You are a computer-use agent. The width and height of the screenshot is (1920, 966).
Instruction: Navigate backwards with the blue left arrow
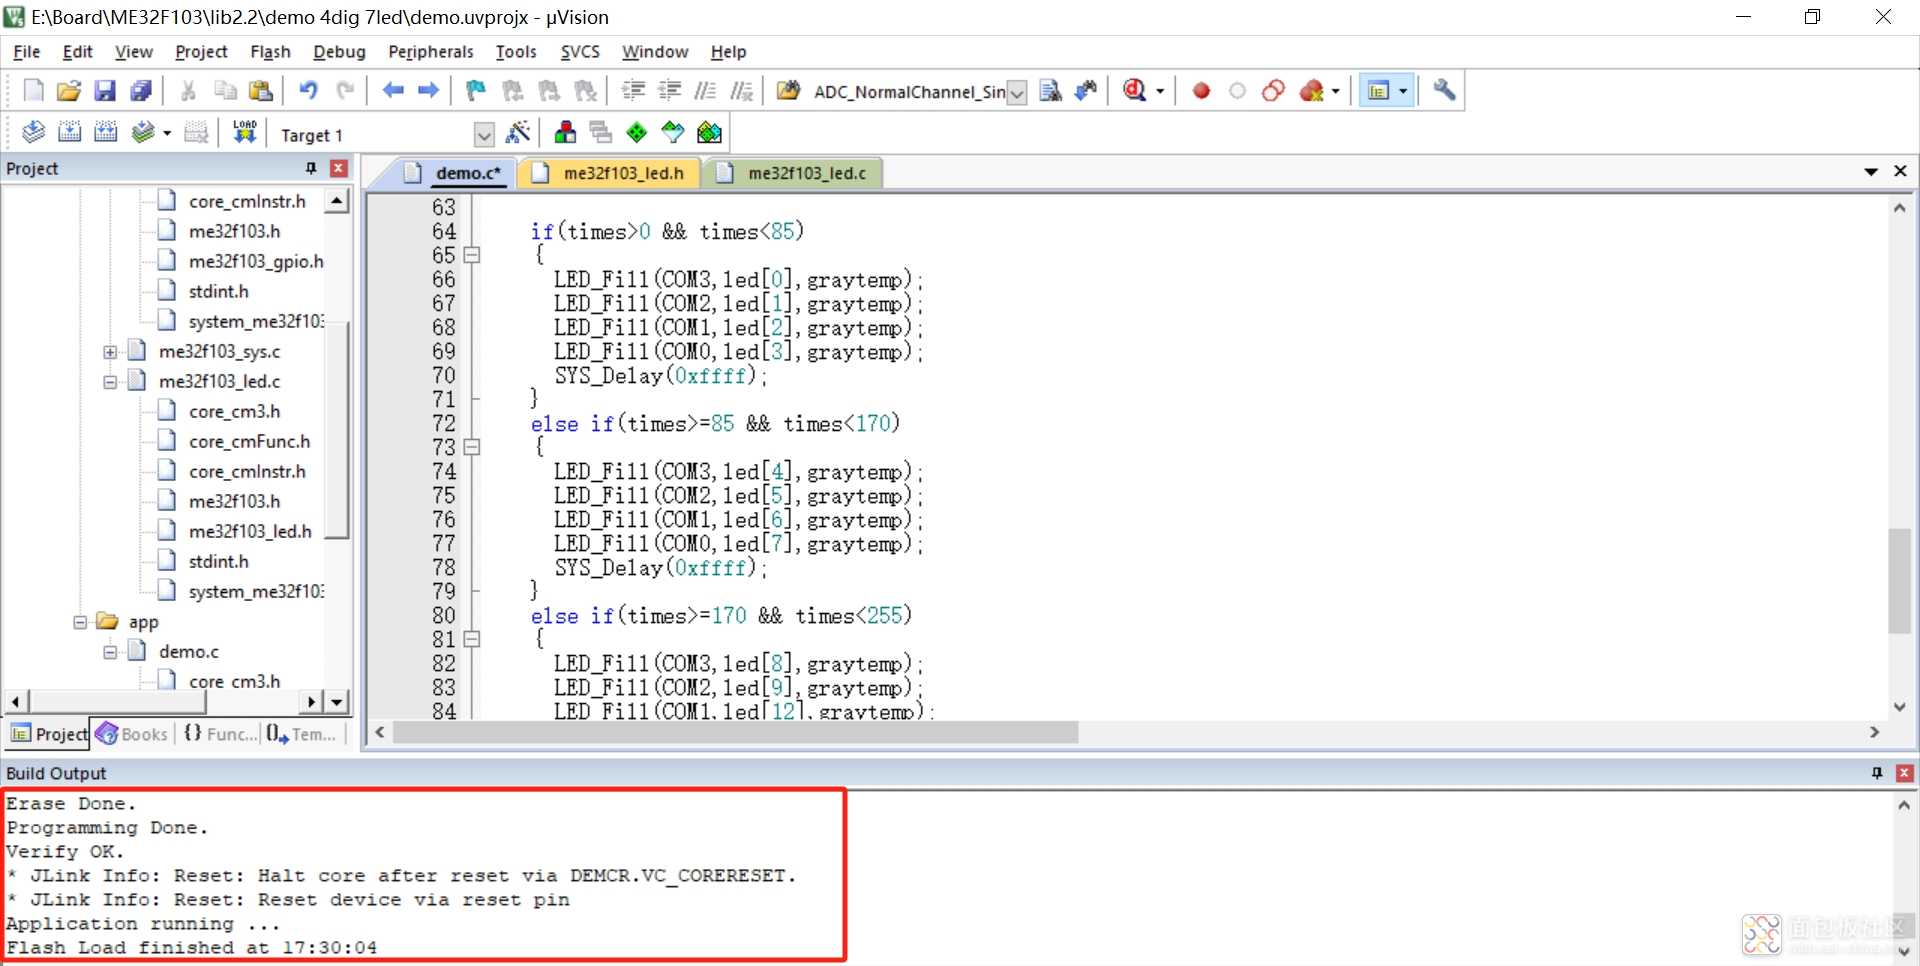click(x=393, y=91)
